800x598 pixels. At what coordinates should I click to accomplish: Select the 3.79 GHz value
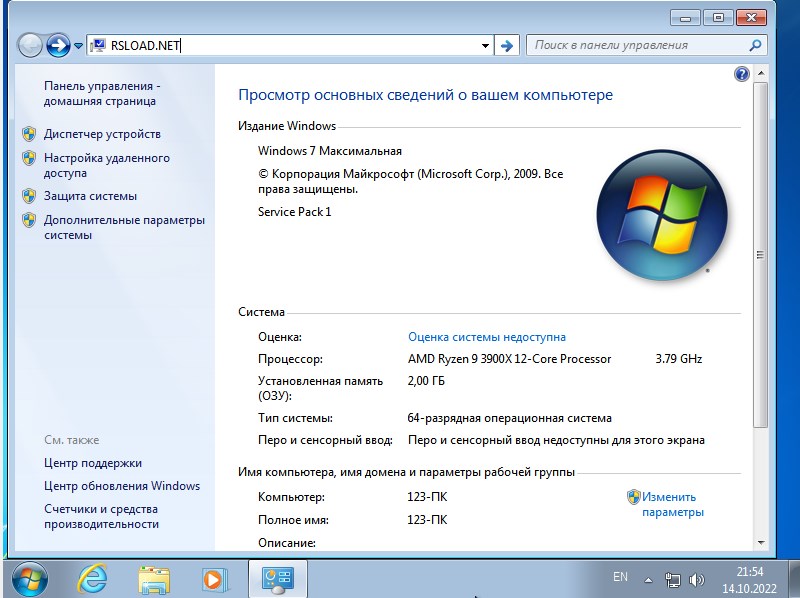[x=679, y=359]
